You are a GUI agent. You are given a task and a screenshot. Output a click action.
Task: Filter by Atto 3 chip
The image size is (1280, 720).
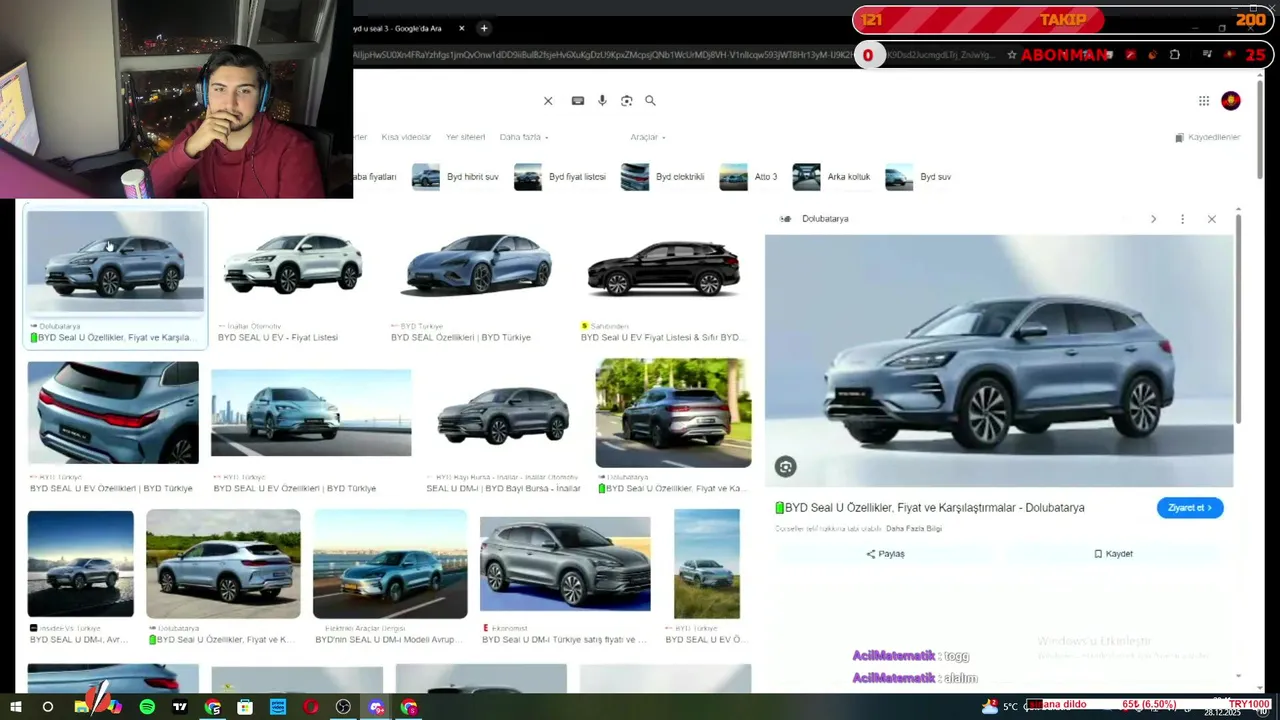[748, 177]
